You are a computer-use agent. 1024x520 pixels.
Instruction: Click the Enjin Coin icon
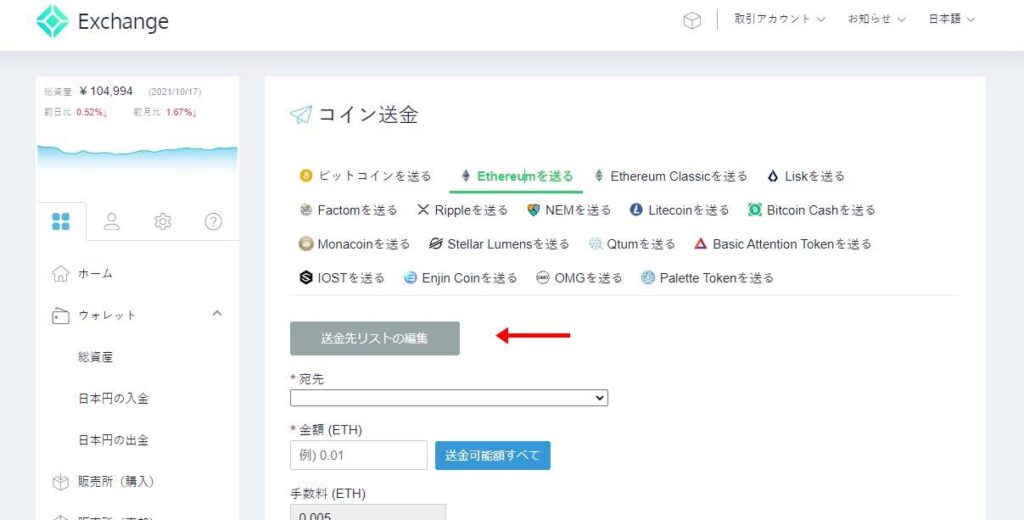(410, 278)
